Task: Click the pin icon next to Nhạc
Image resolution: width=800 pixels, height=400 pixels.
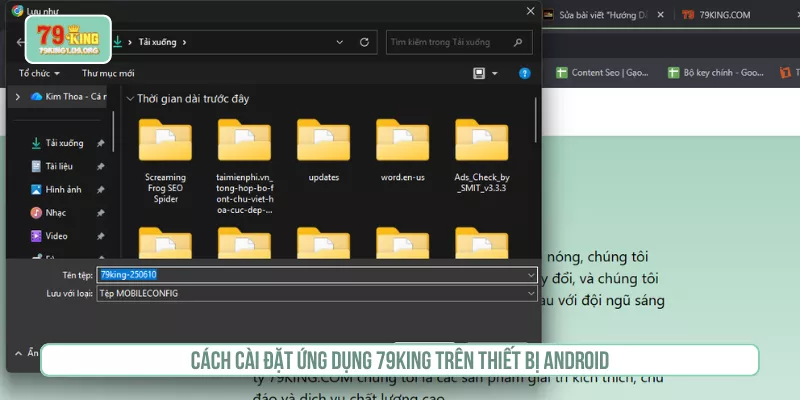Action: pyautogui.click(x=101, y=213)
